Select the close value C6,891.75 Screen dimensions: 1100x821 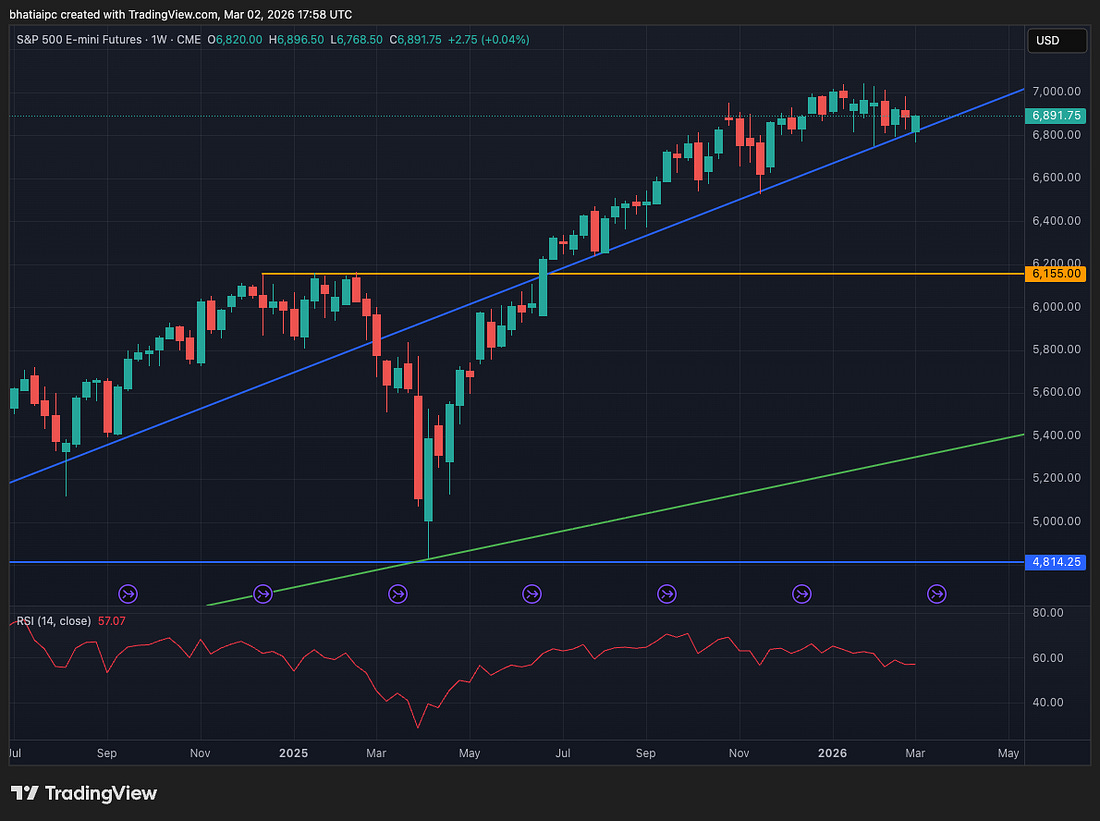[x=416, y=40]
